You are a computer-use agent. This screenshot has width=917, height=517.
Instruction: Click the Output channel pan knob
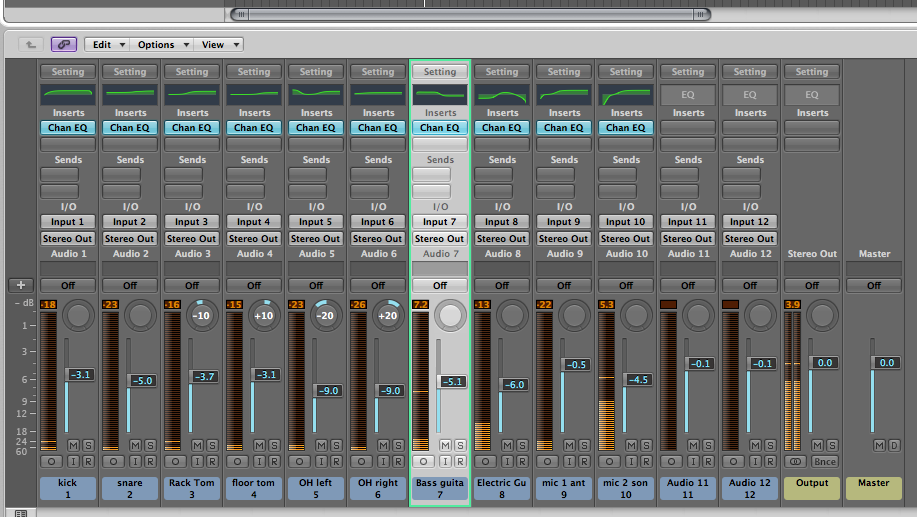(822, 315)
